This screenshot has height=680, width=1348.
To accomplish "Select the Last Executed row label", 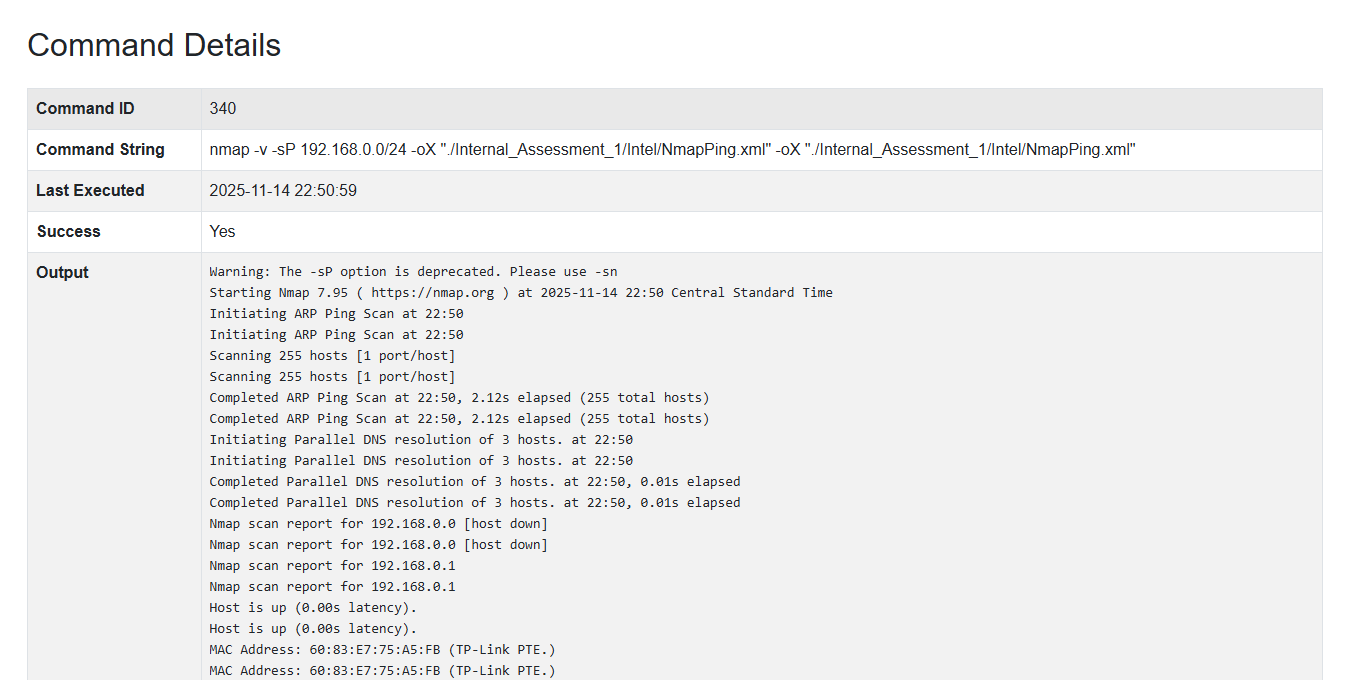I will (90, 190).
